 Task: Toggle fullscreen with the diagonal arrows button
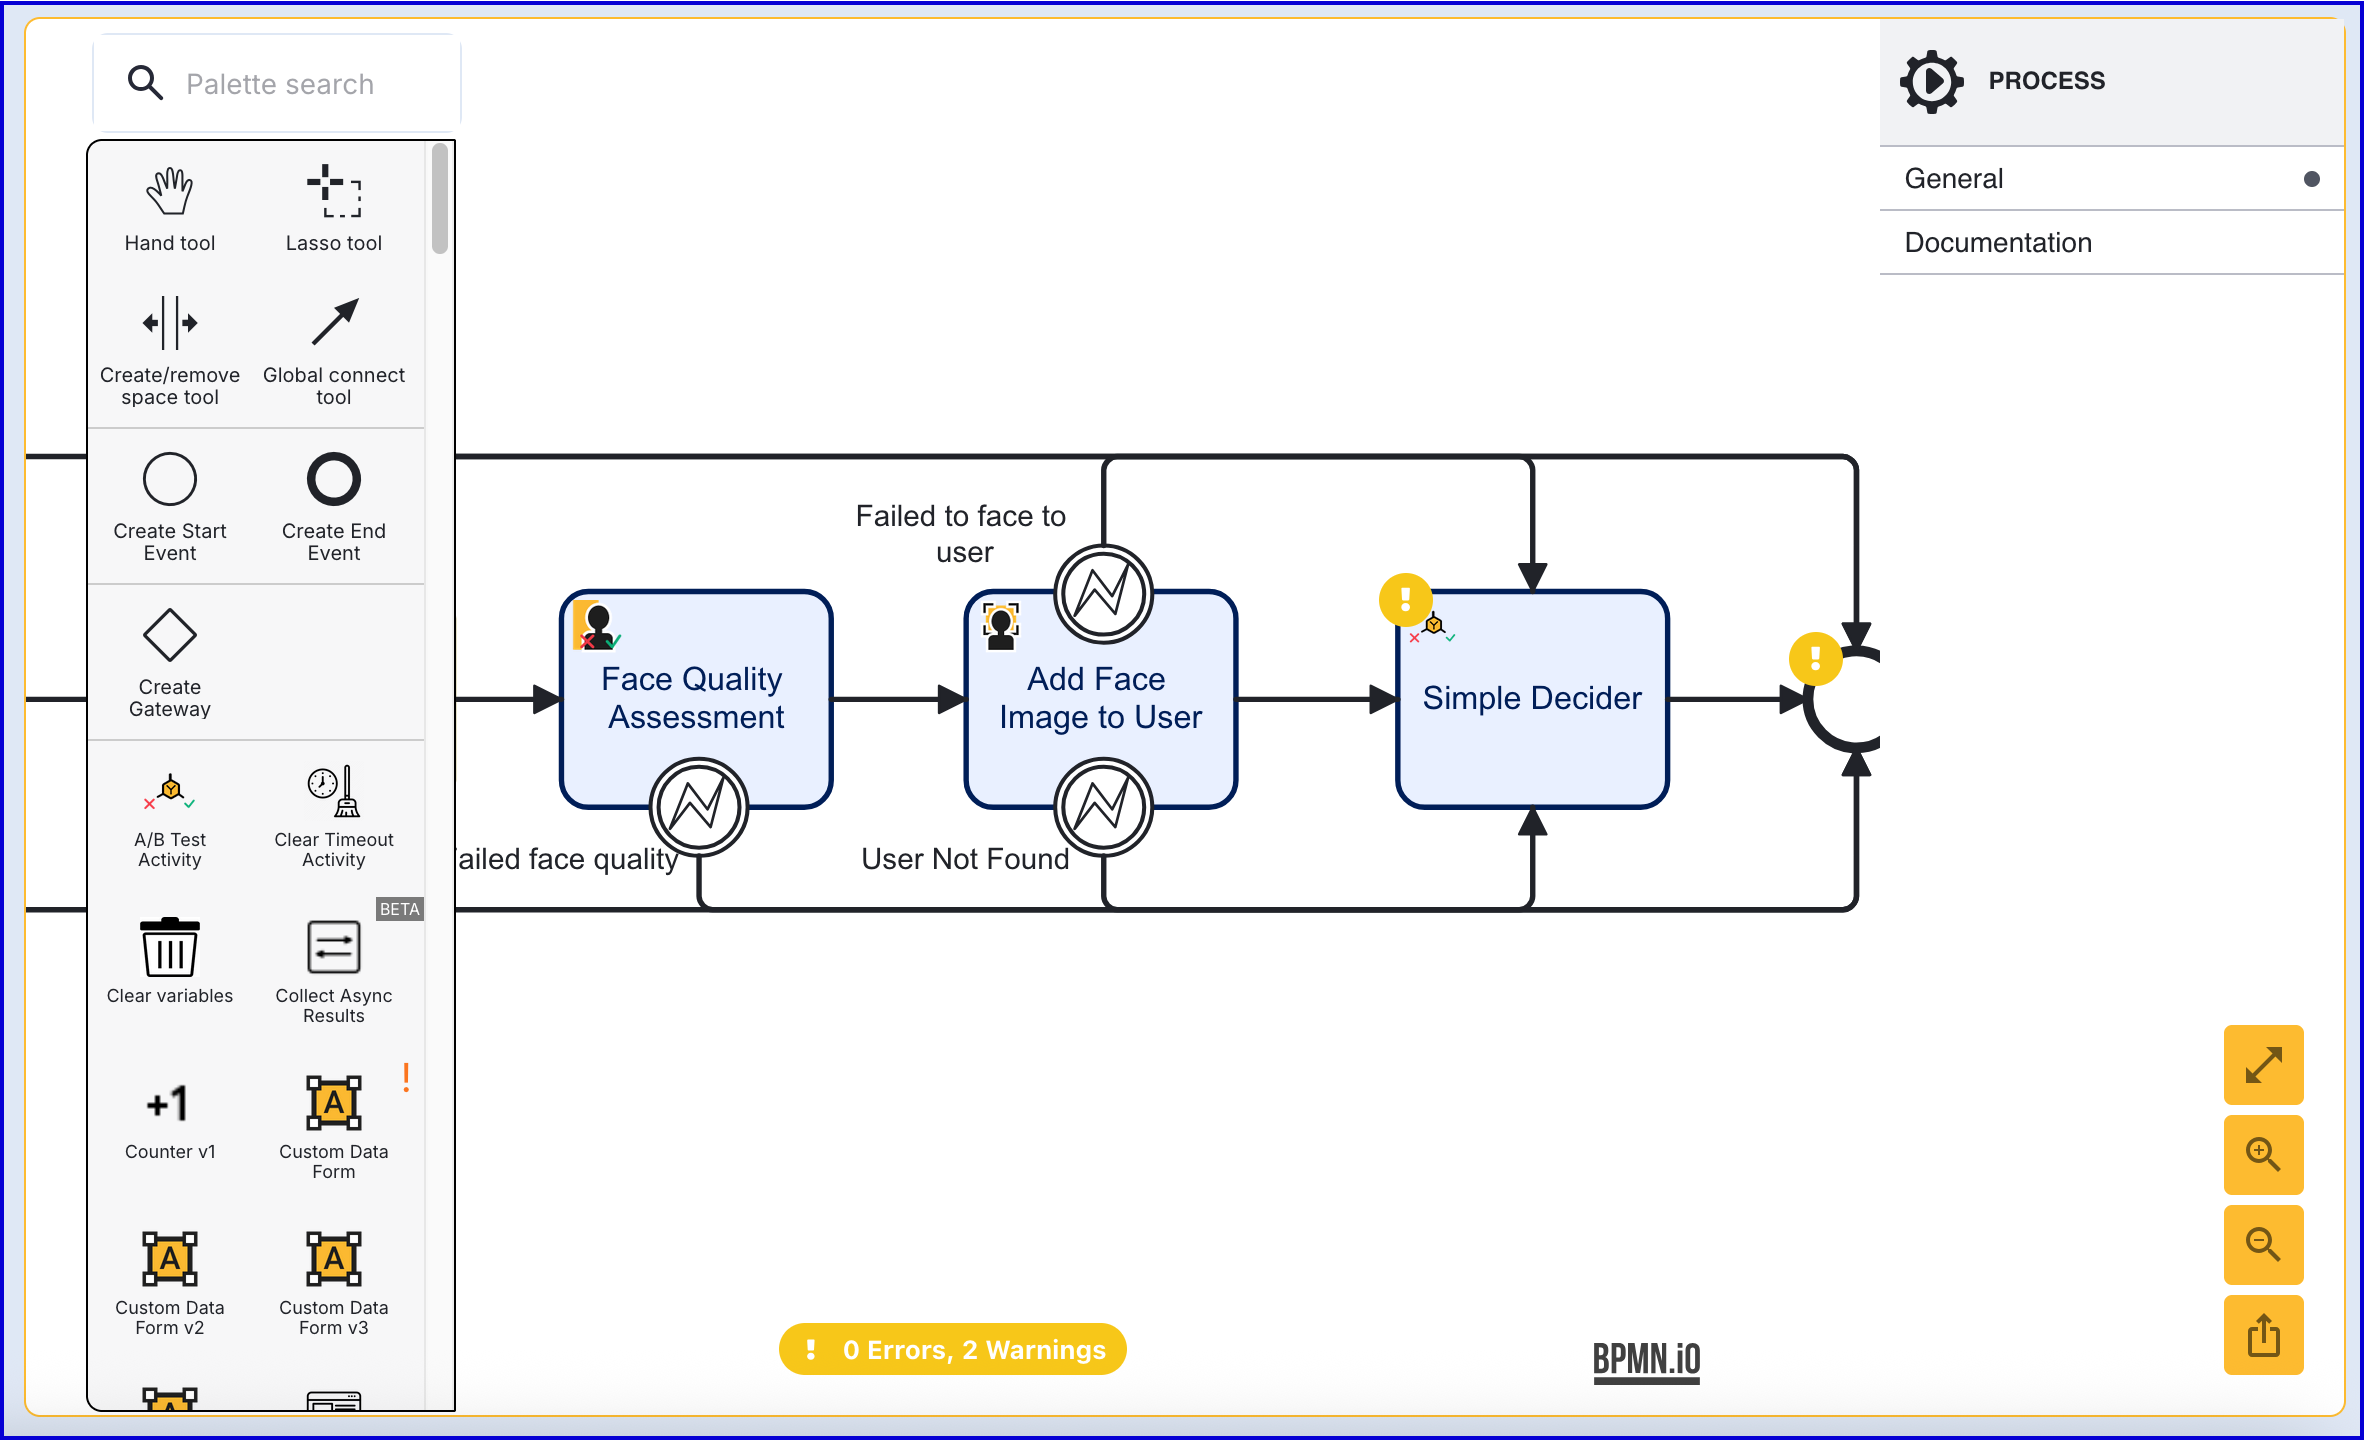pos(2263,1065)
